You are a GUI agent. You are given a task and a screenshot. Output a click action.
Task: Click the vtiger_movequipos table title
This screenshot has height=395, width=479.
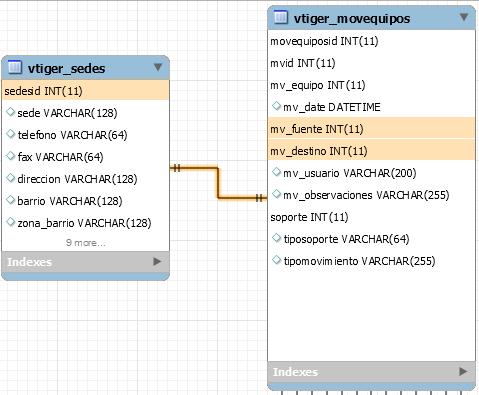[352, 19]
